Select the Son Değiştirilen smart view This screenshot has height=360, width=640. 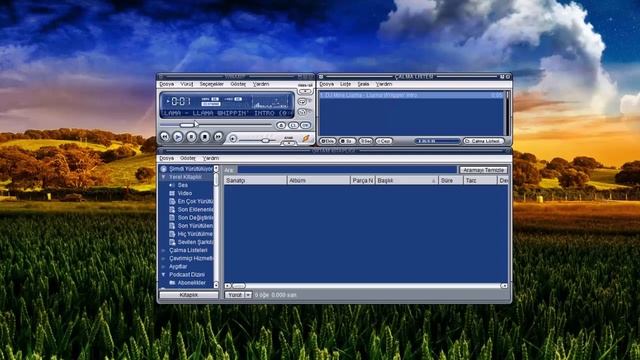tap(195, 218)
